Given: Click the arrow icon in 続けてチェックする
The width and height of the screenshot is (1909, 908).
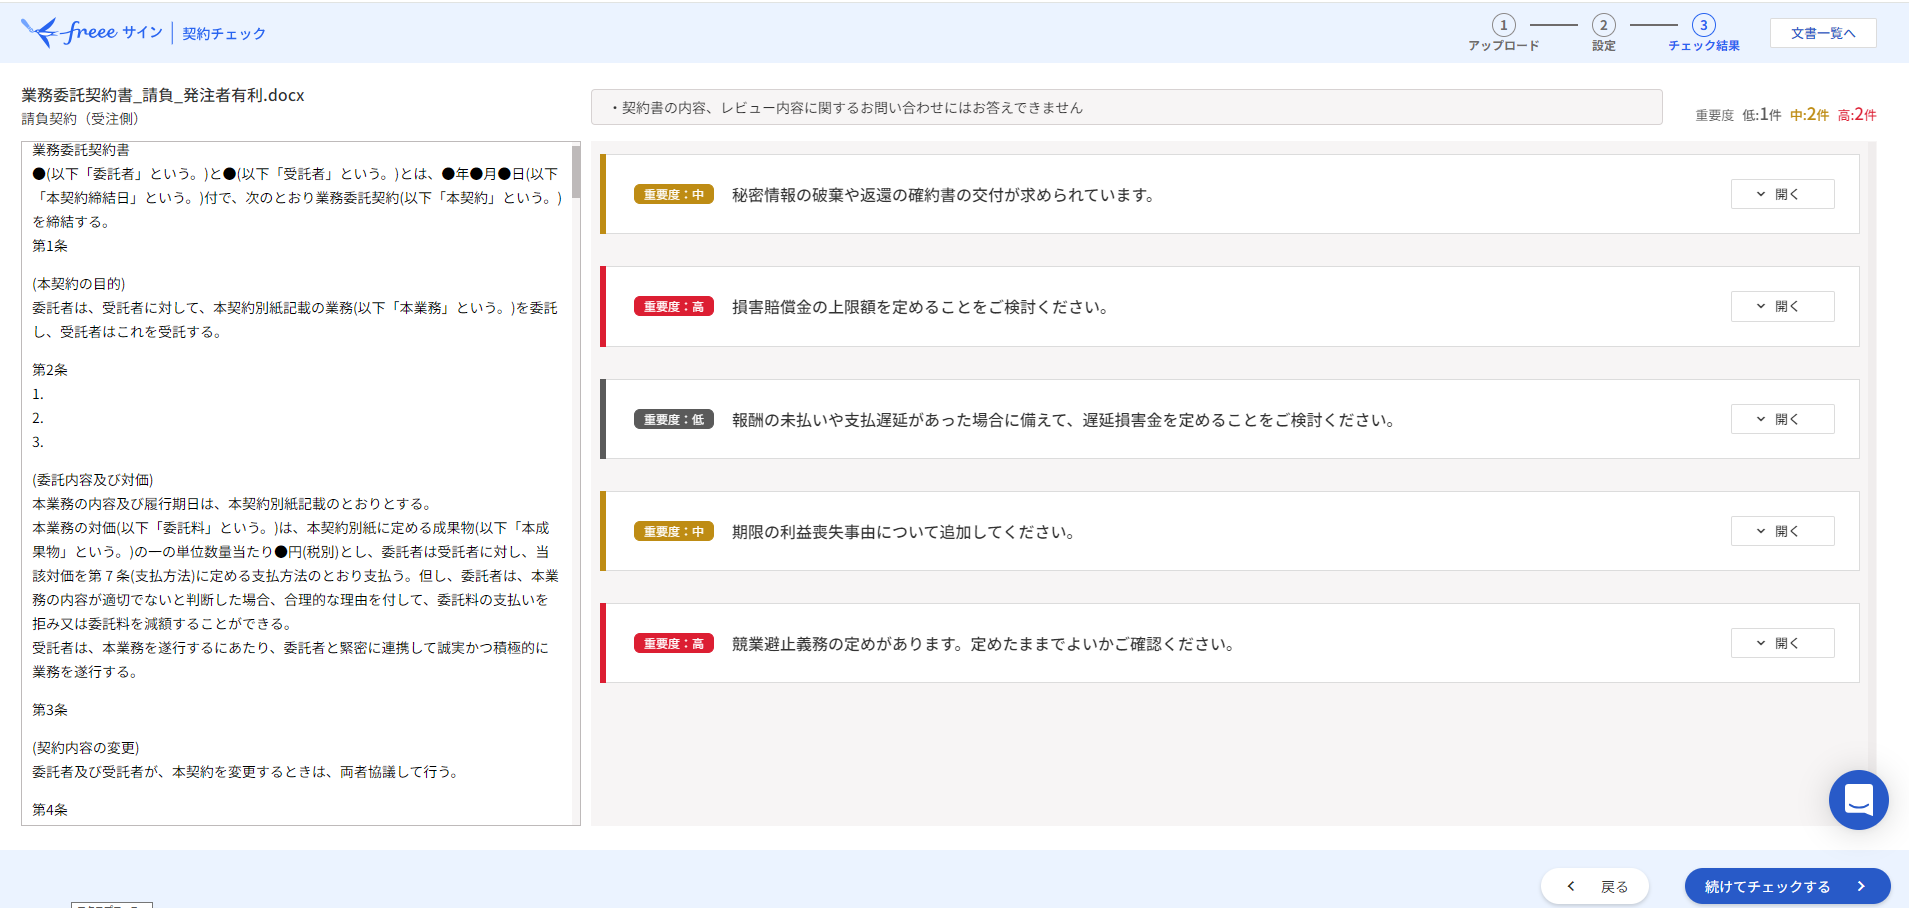Looking at the screenshot, I should (1861, 886).
